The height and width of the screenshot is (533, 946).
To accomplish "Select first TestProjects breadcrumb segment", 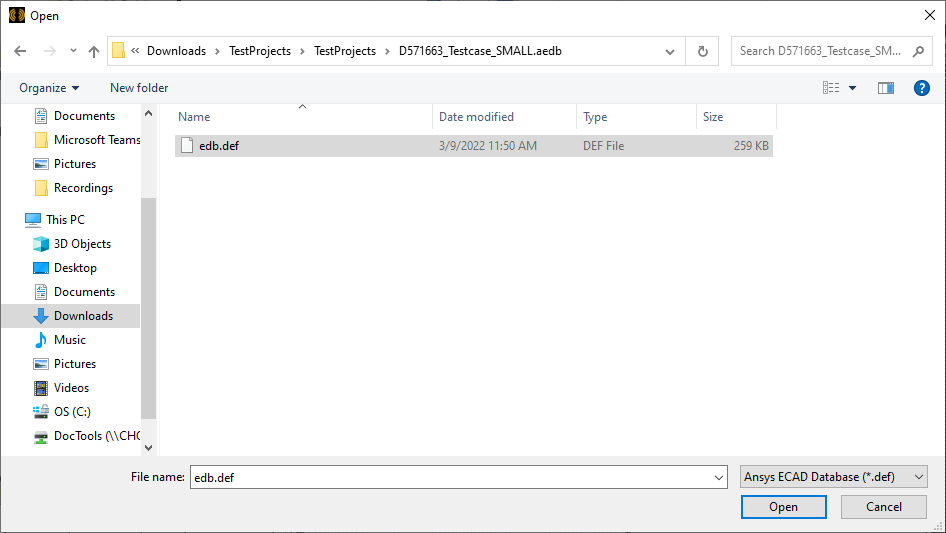I will pos(260,51).
